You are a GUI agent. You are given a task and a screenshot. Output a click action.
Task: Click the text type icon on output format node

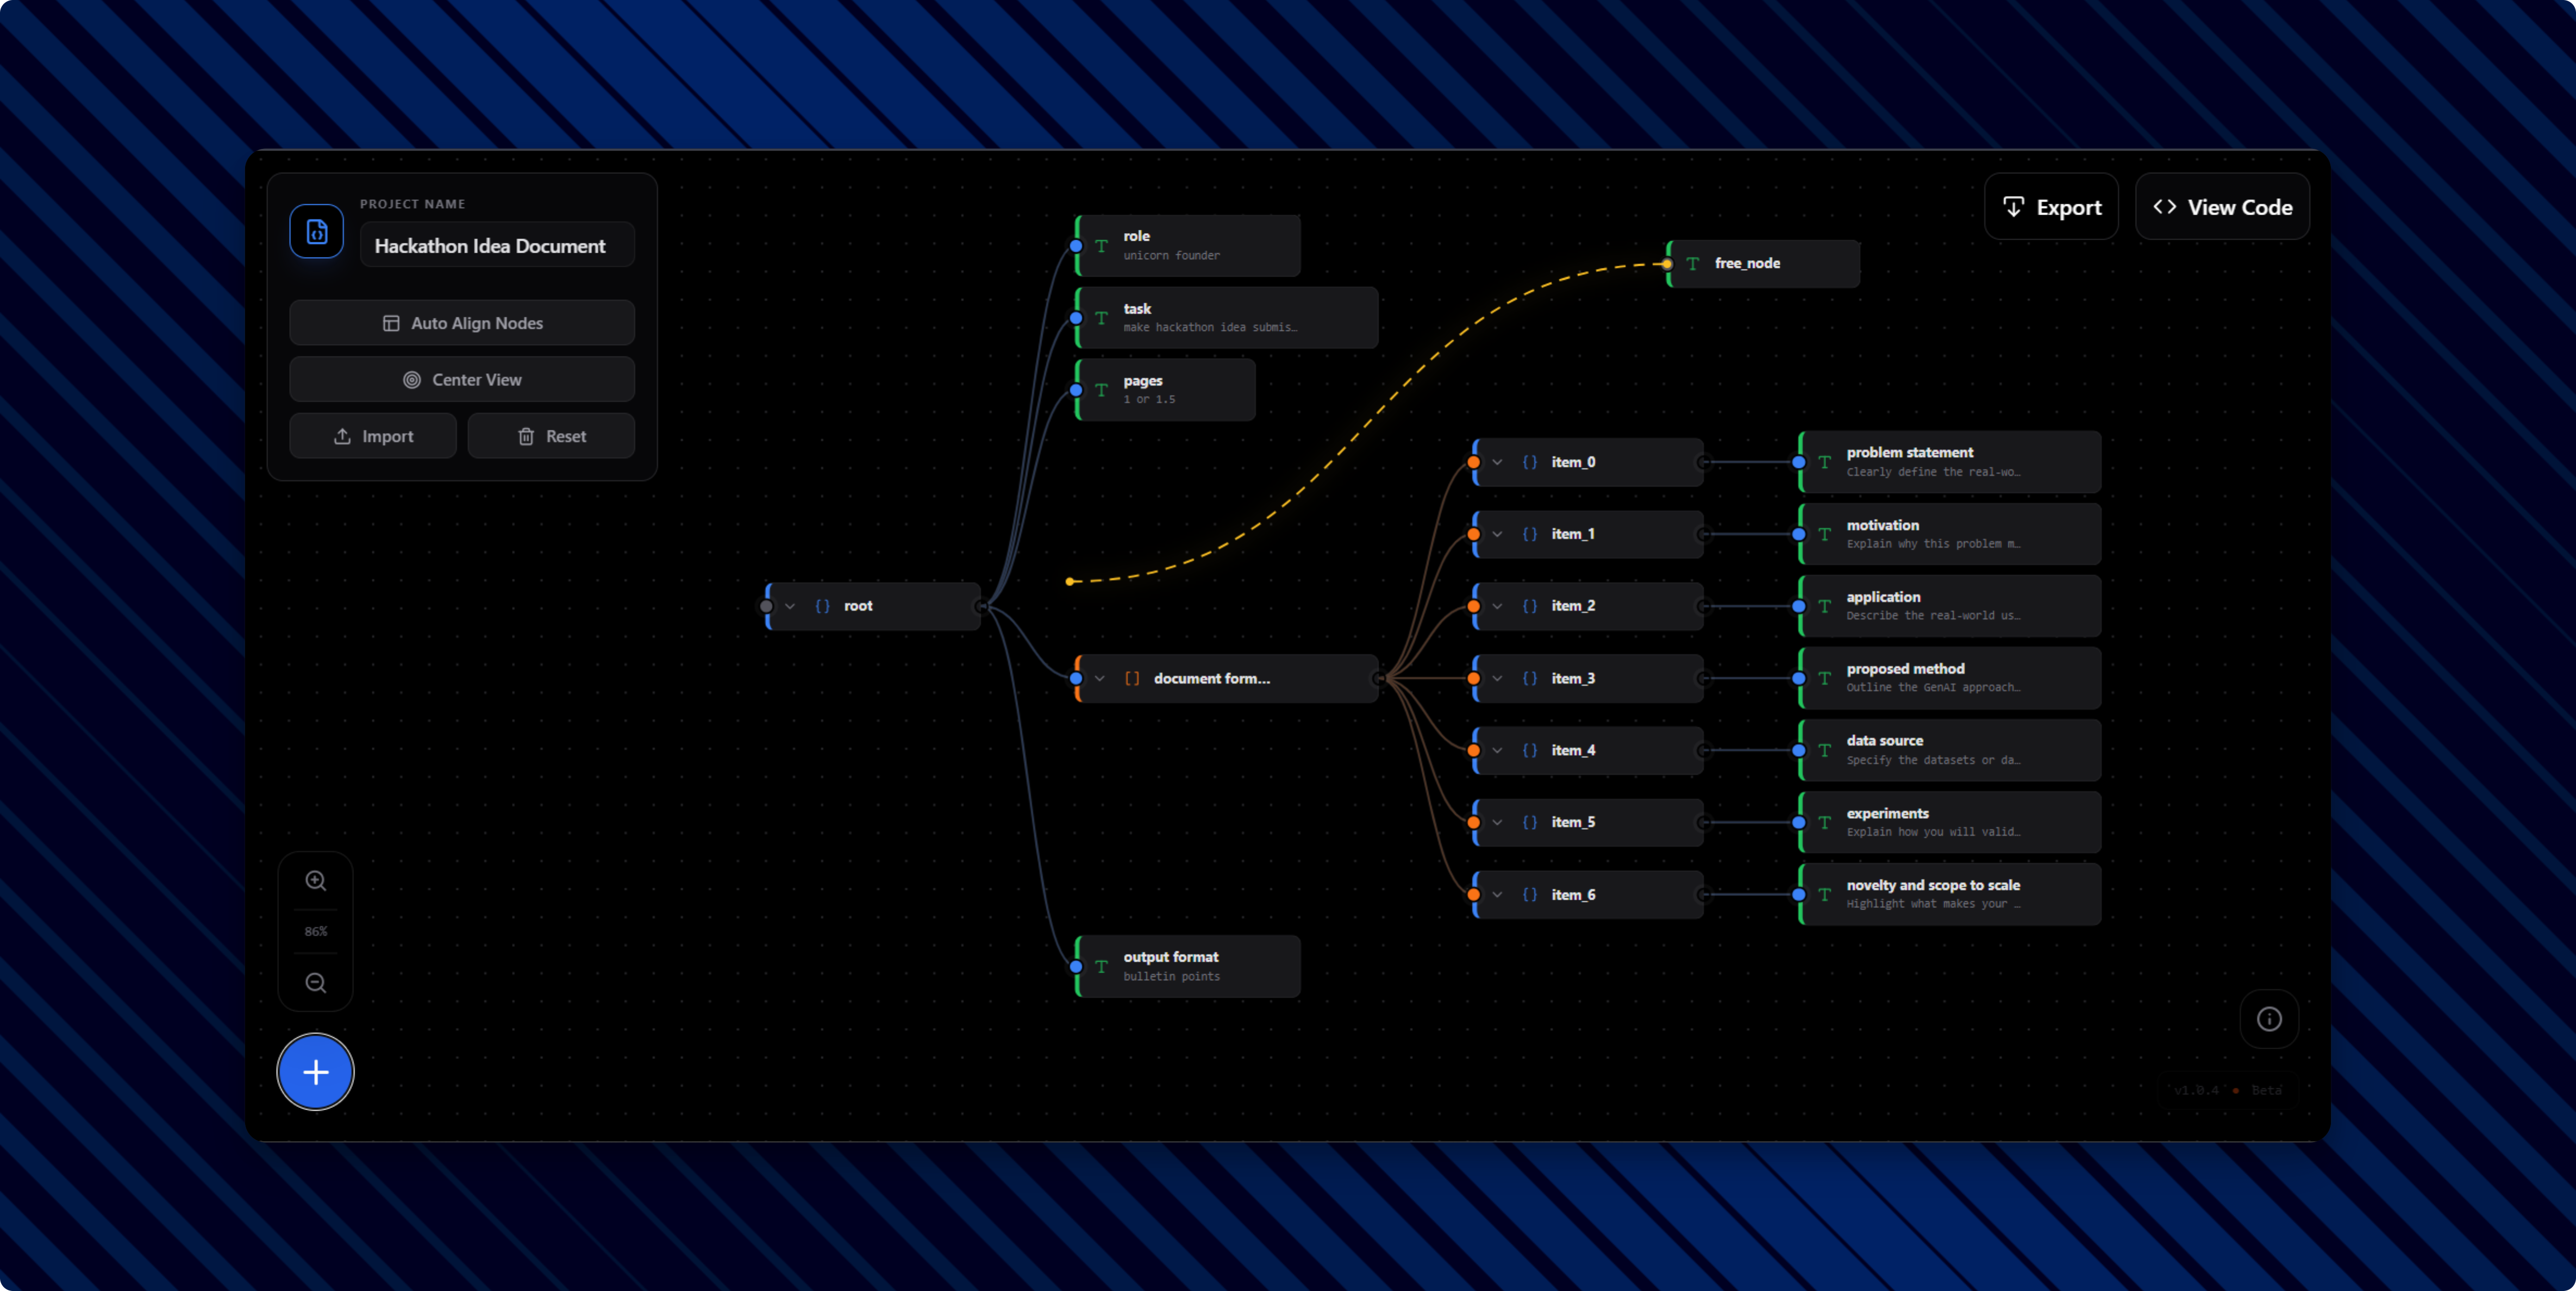[x=1101, y=966]
